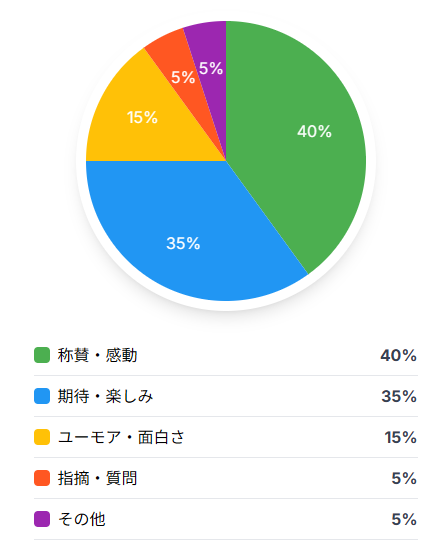The image size is (447, 554).
Task: Click the 40% value in legend row
Action: point(399,355)
